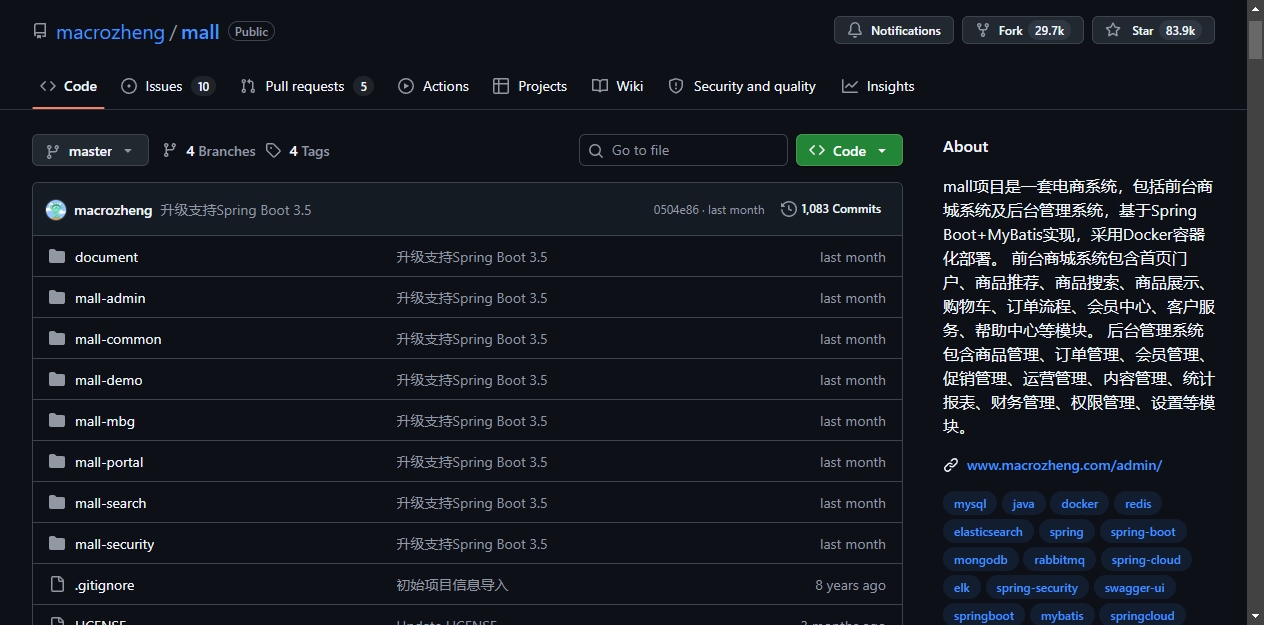
Task: Open the Projects tab
Action: [x=530, y=86]
